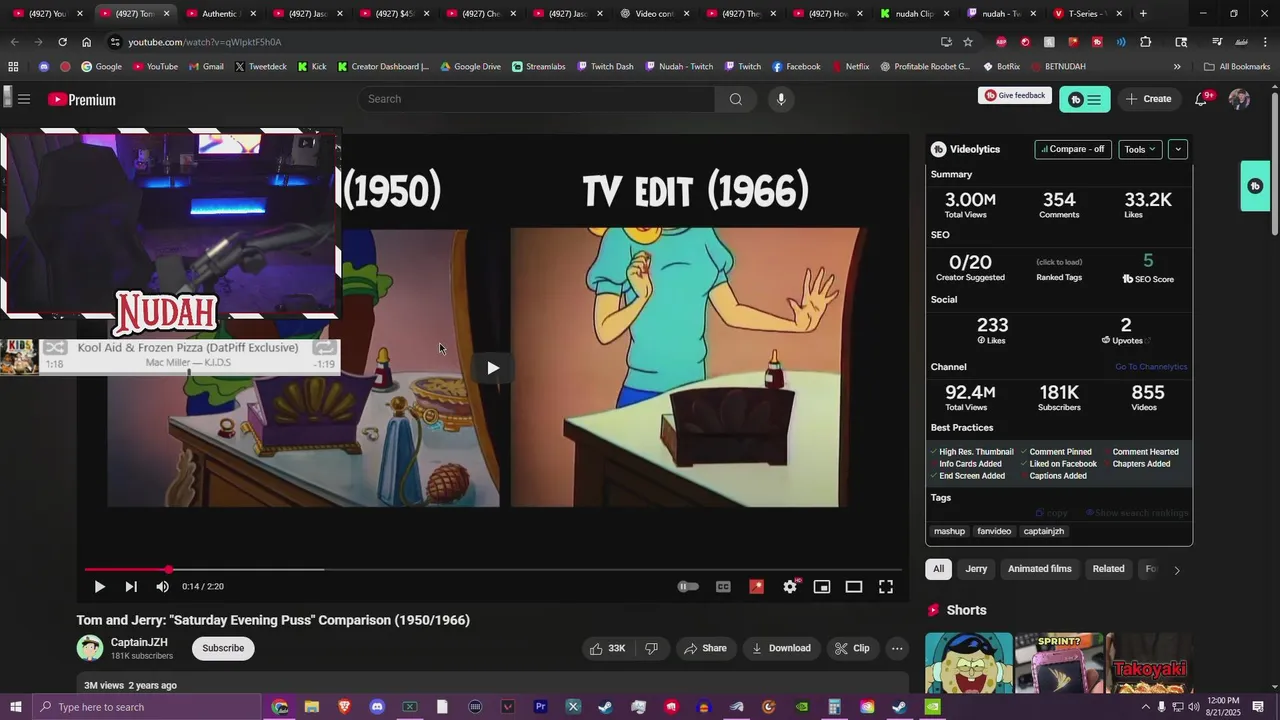Screen dimensions: 1280x720
Task: Reload the page
Action: [62, 42]
